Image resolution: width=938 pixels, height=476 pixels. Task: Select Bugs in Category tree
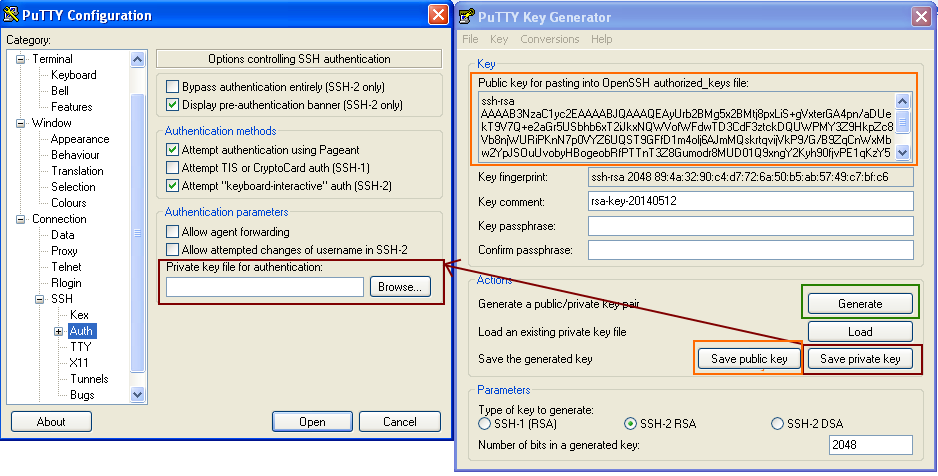(x=82, y=395)
